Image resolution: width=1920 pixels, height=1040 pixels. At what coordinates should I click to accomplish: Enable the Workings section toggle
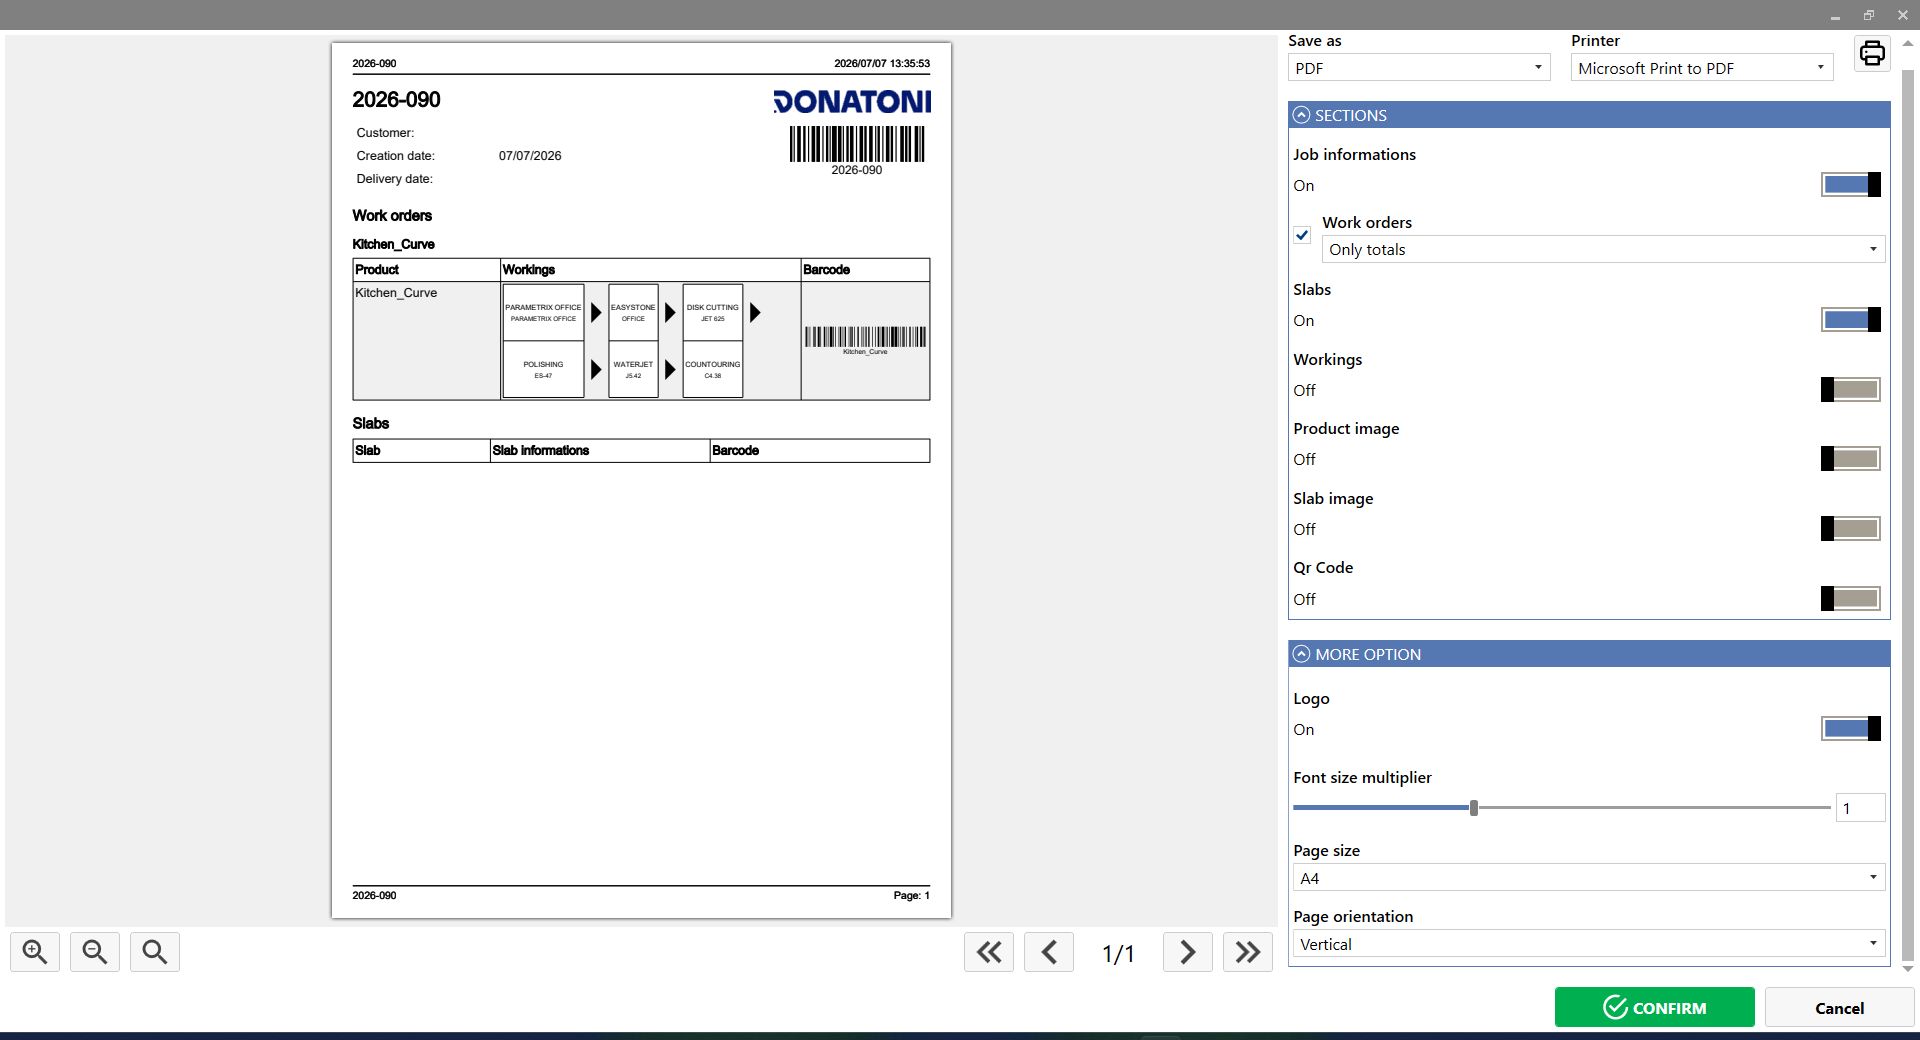1851,390
